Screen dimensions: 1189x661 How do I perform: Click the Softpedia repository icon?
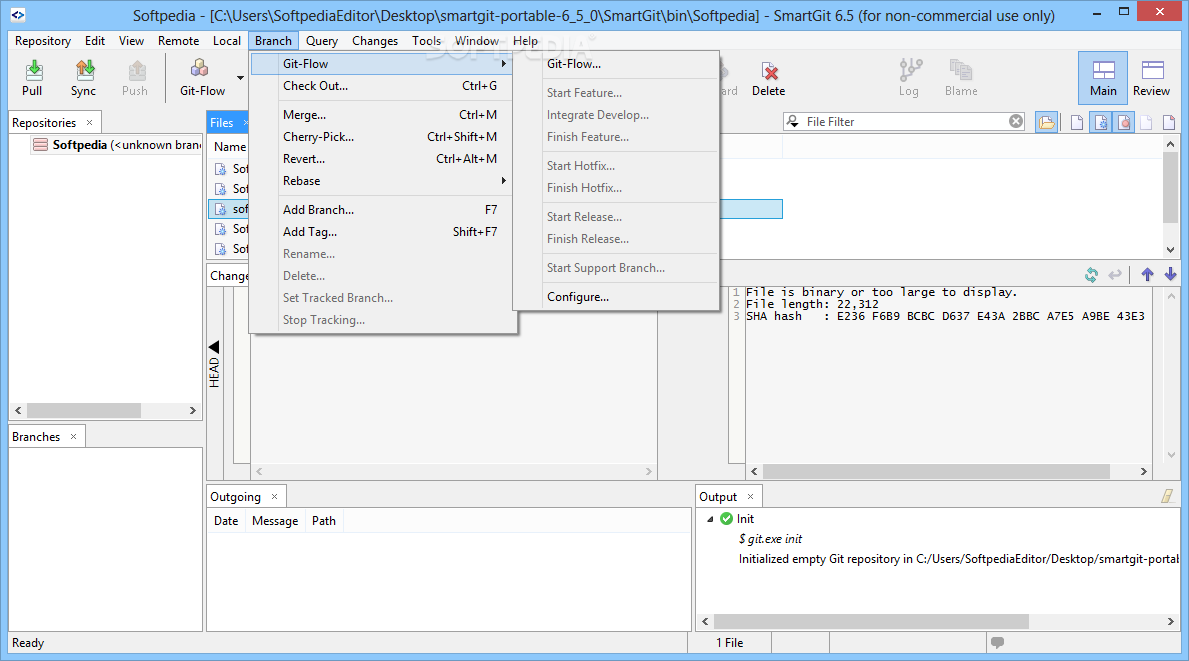pos(40,145)
